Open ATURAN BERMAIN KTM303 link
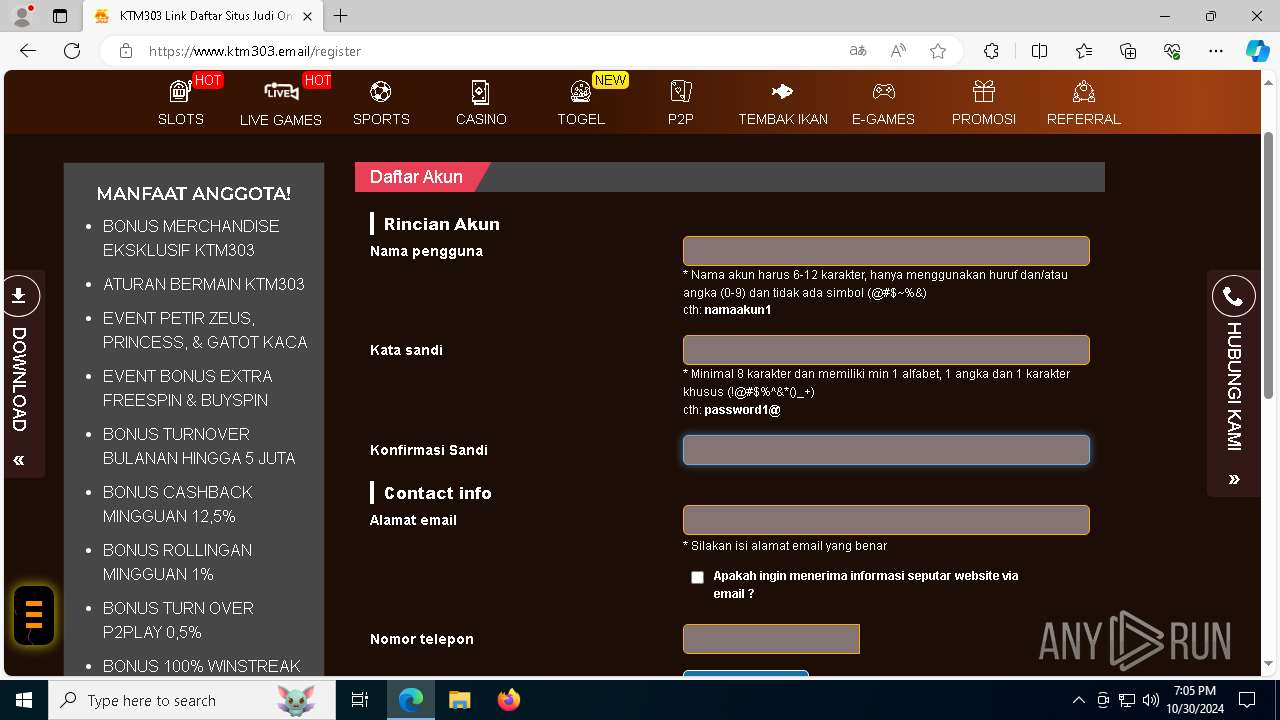This screenshot has height=720, width=1280. tap(204, 284)
